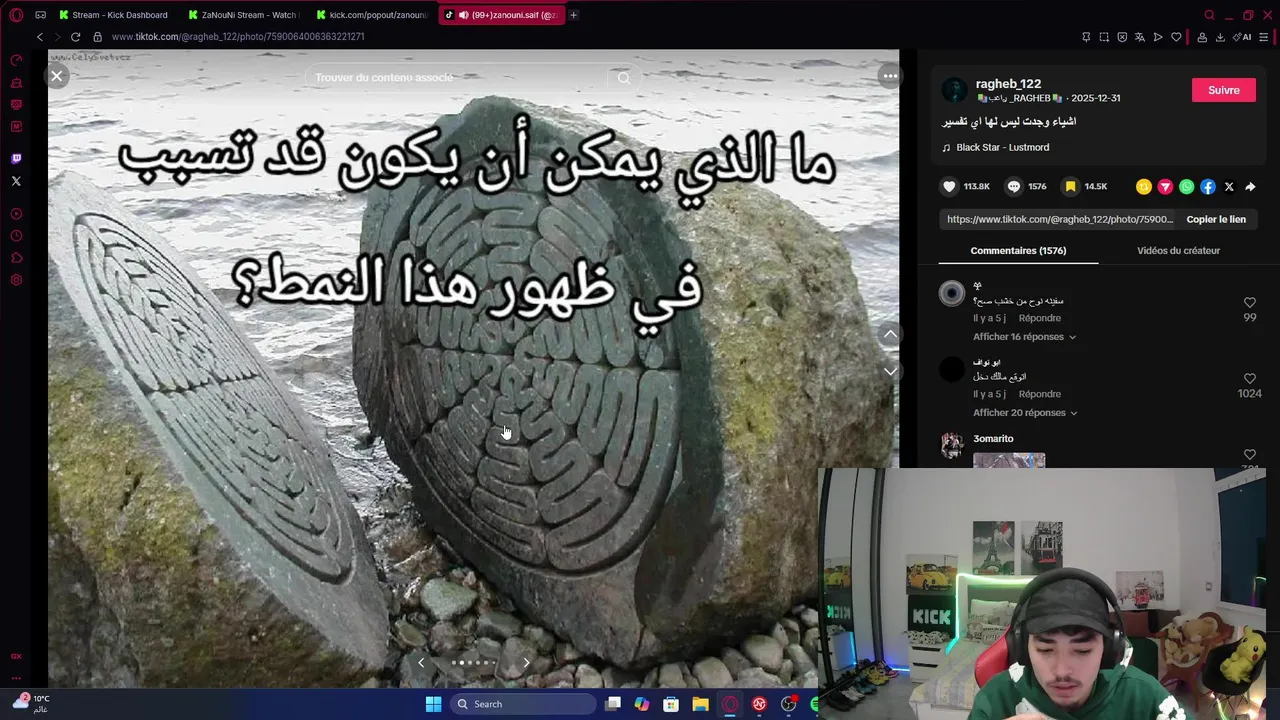Like the post with the heart icon
Screen dimensions: 1280x720
click(x=949, y=187)
